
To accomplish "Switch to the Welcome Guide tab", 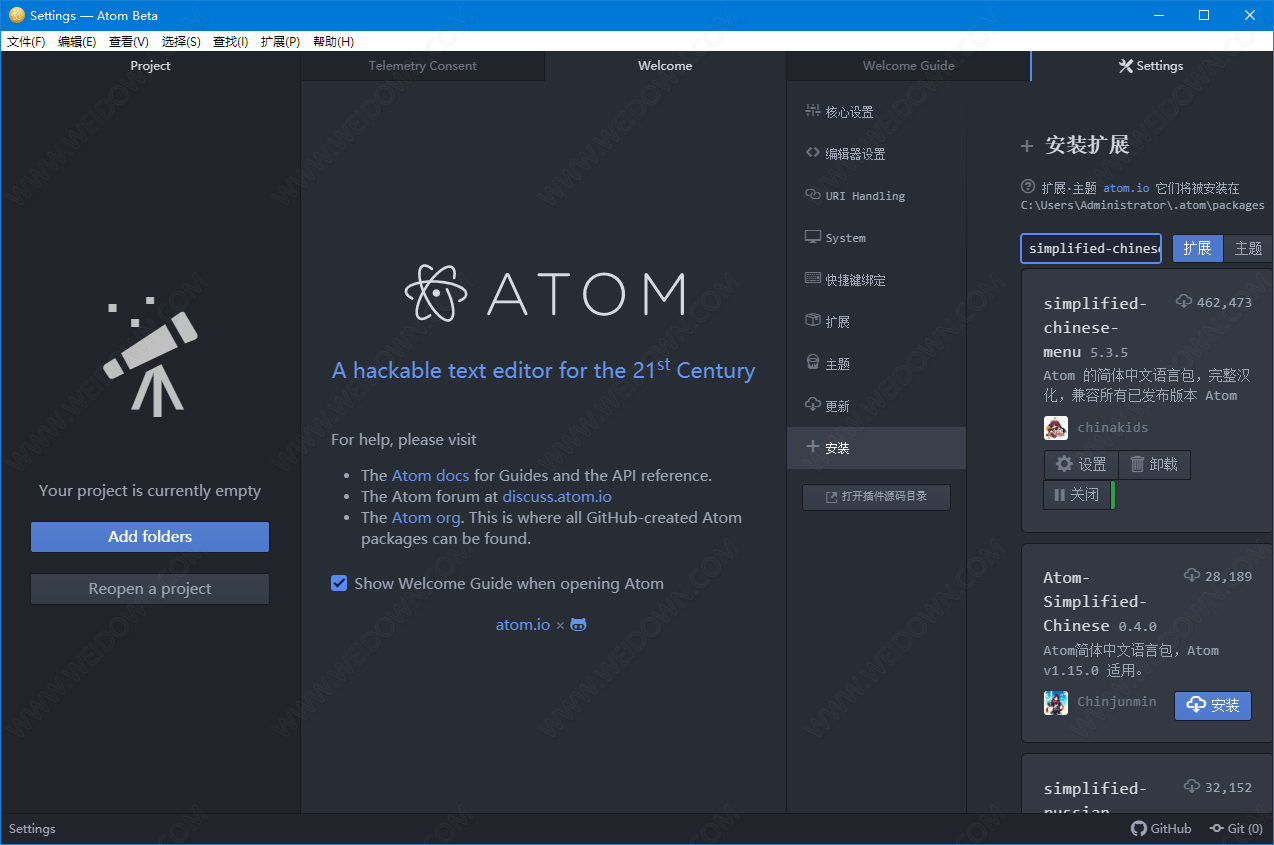I will click(909, 66).
